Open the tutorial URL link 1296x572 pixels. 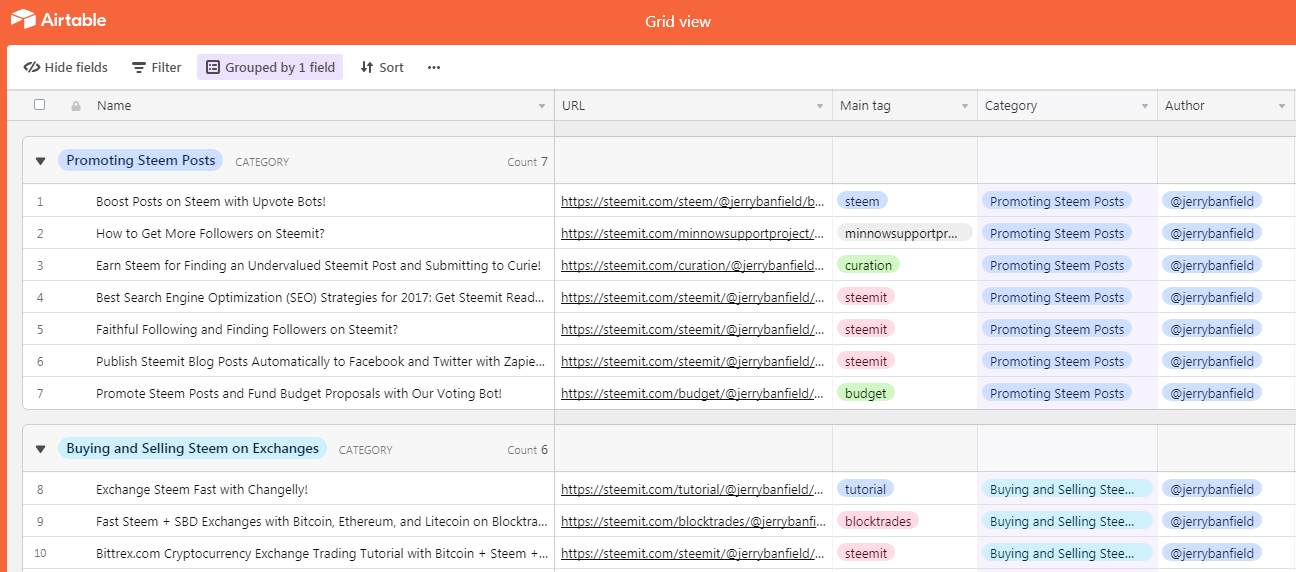(694, 489)
